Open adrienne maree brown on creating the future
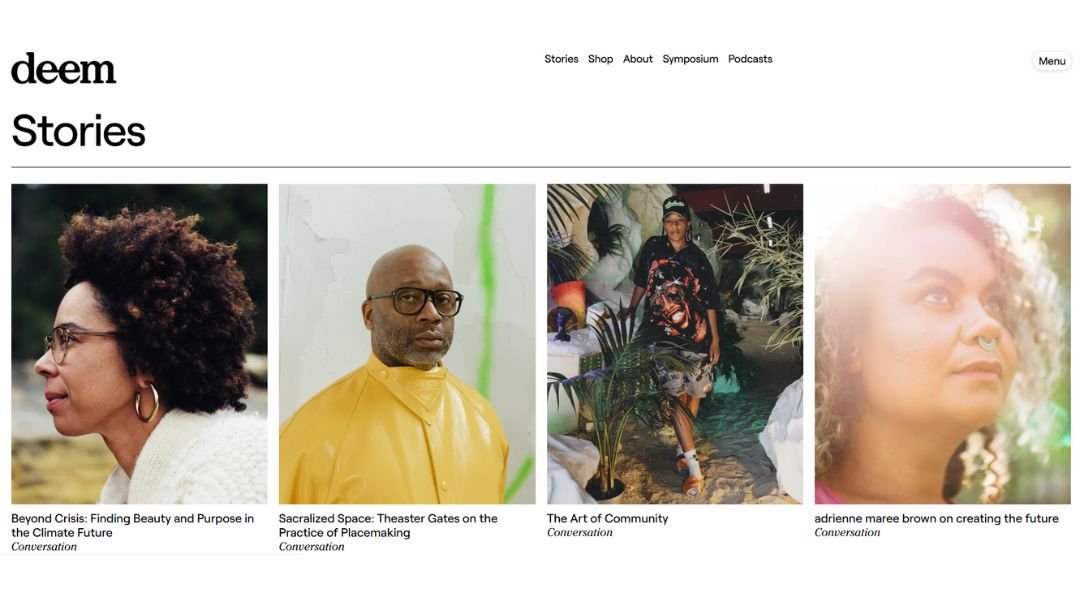The image size is (1080, 600). pos(936,518)
